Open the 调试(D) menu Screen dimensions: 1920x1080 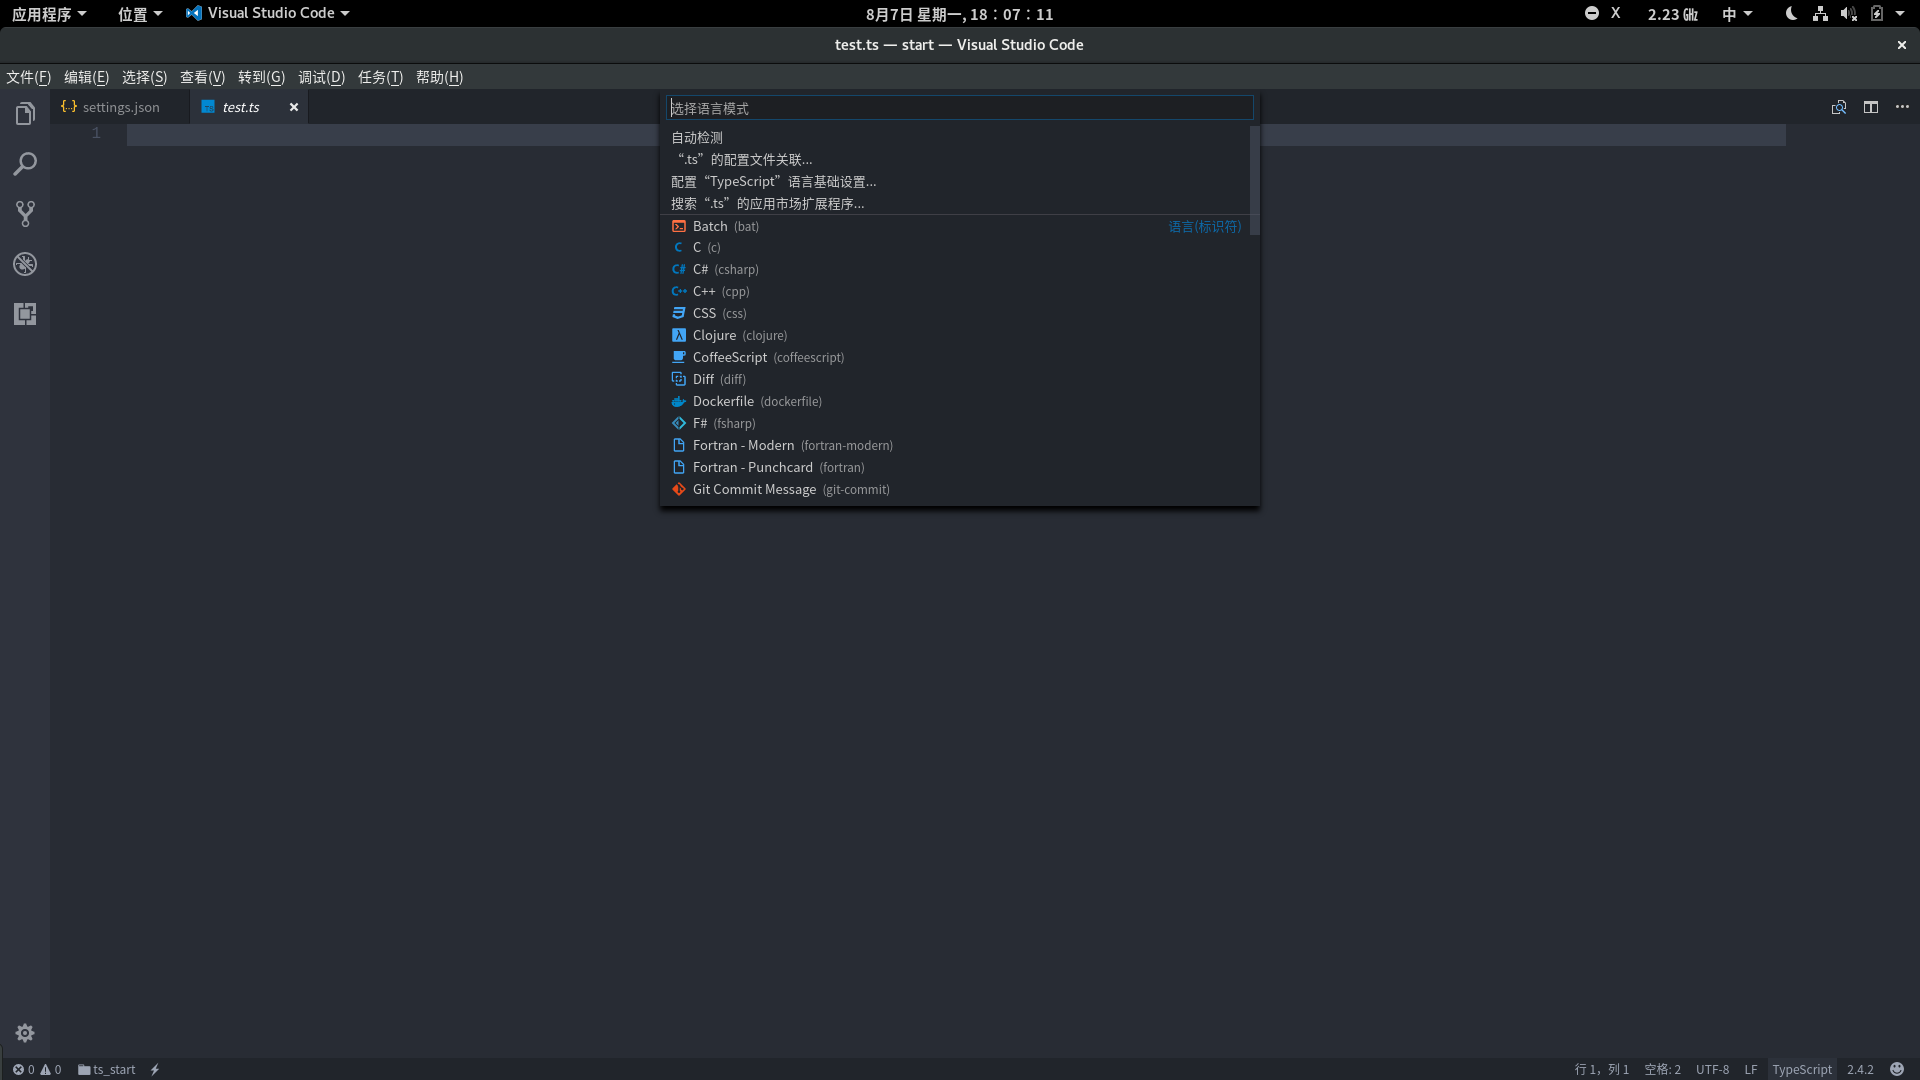coord(321,77)
